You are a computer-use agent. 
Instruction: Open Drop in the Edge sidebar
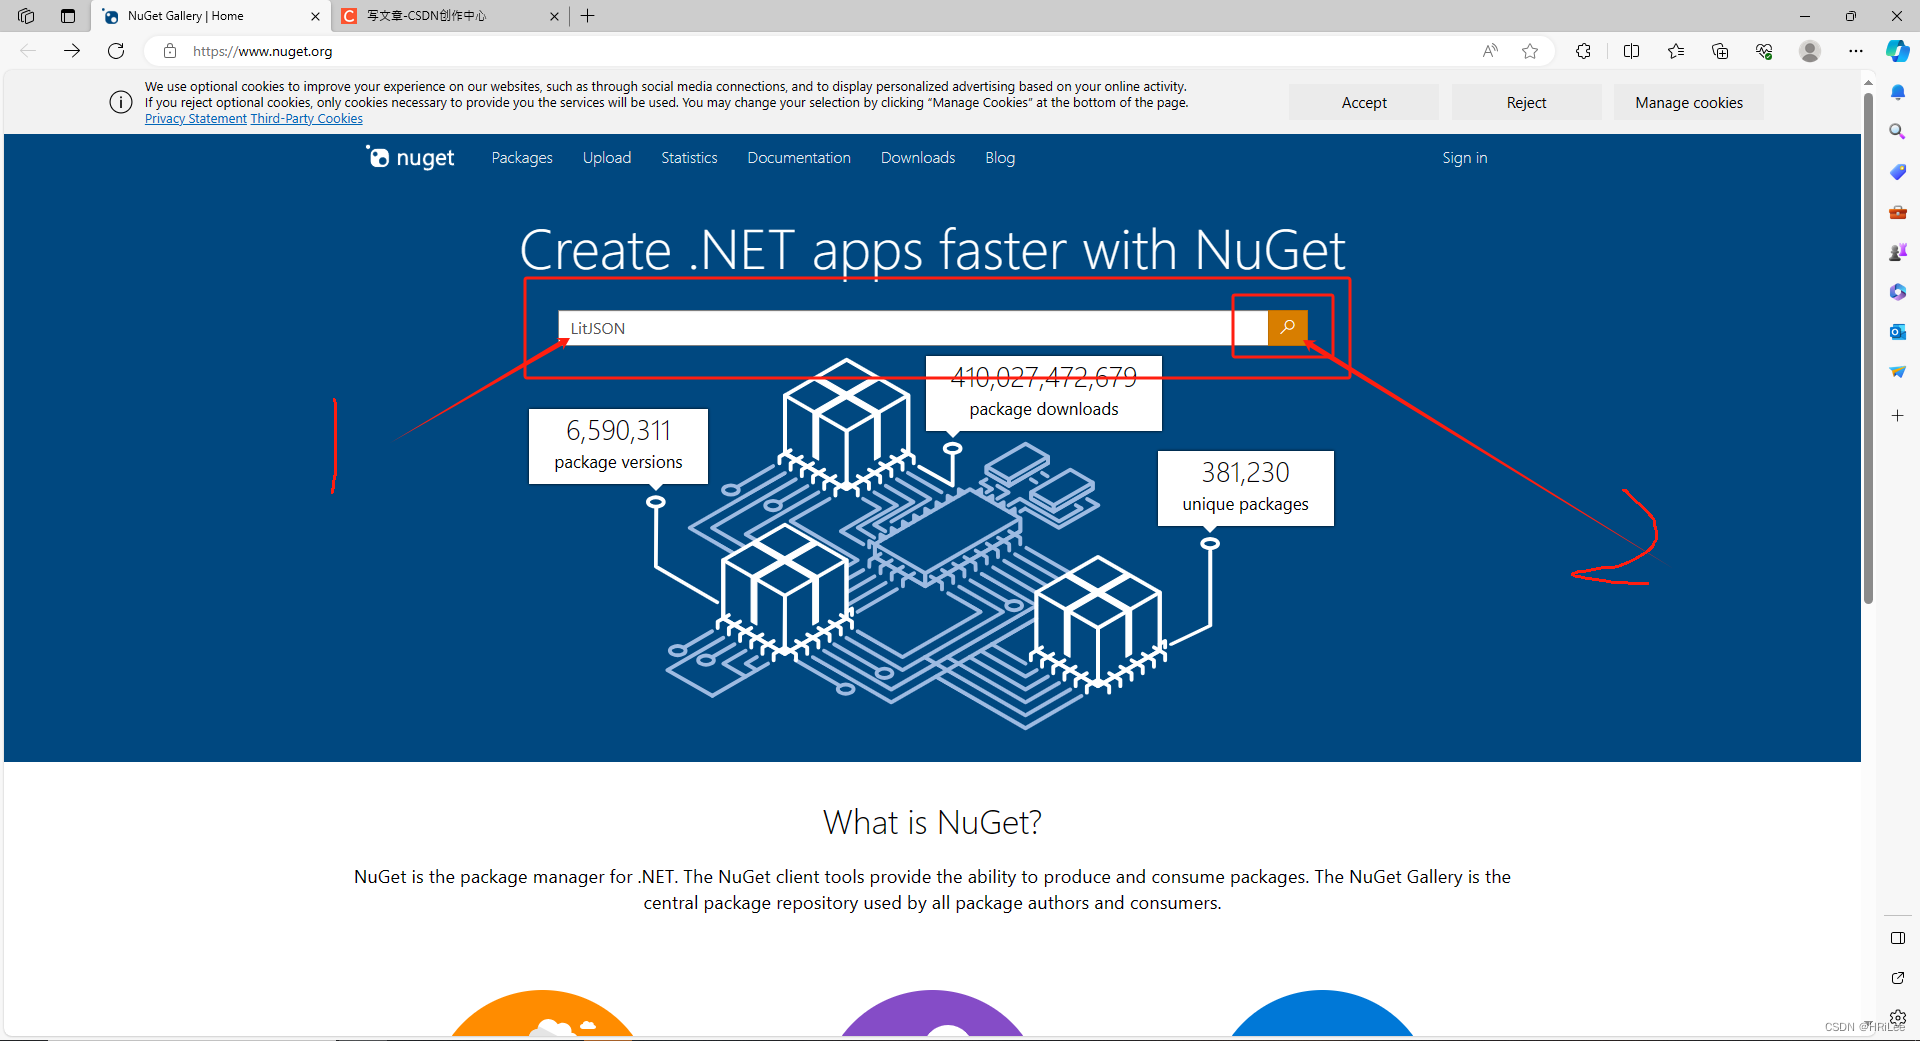[x=1897, y=371]
